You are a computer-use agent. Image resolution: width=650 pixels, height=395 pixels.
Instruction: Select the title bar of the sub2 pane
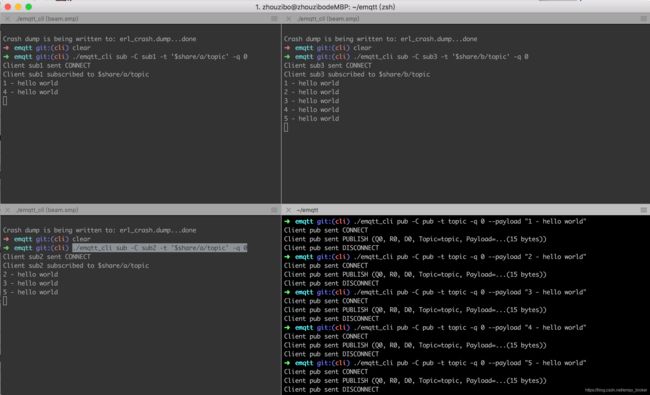point(141,210)
